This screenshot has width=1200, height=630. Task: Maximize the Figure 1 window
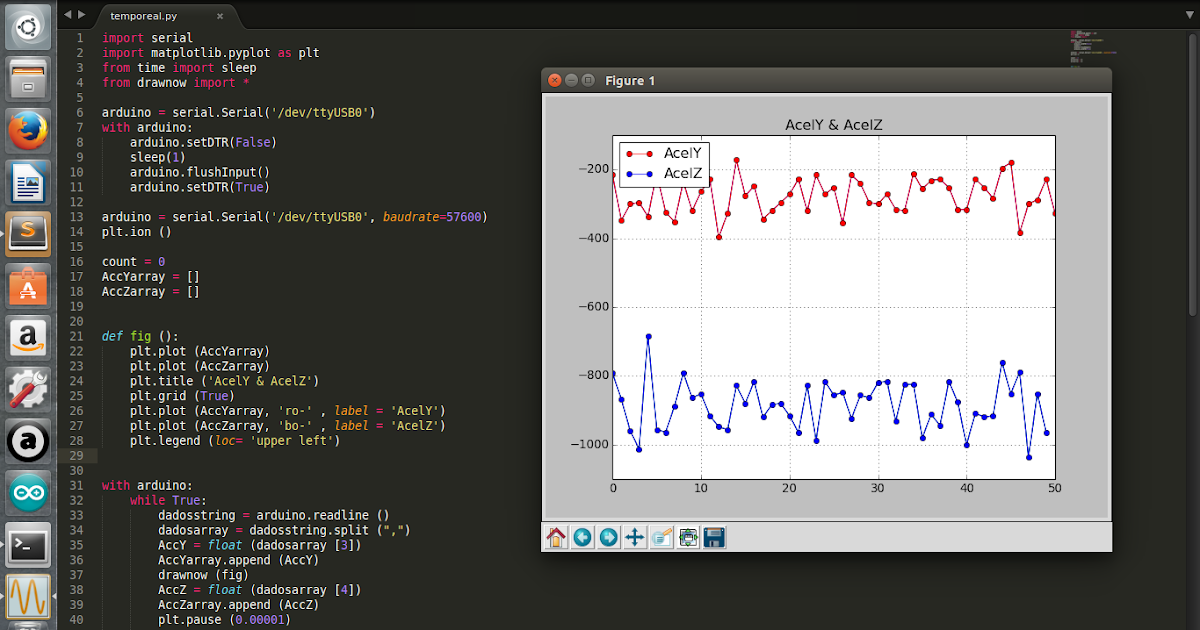[588, 80]
